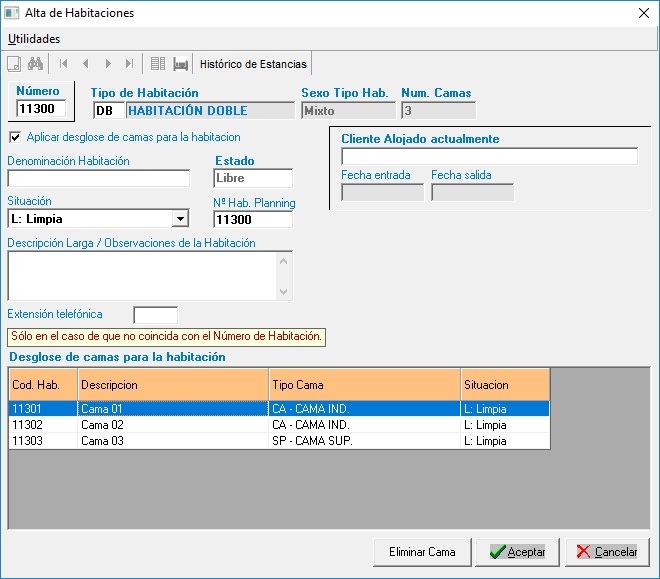Click the Descripción Larga text area
Viewport: 660px width, 579px height.
pos(142,276)
